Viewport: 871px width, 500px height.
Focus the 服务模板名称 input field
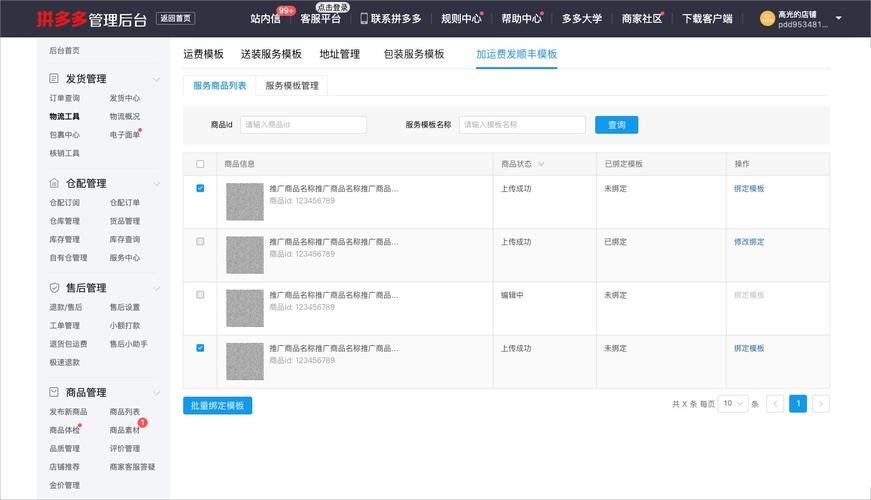click(x=522, y=125)
